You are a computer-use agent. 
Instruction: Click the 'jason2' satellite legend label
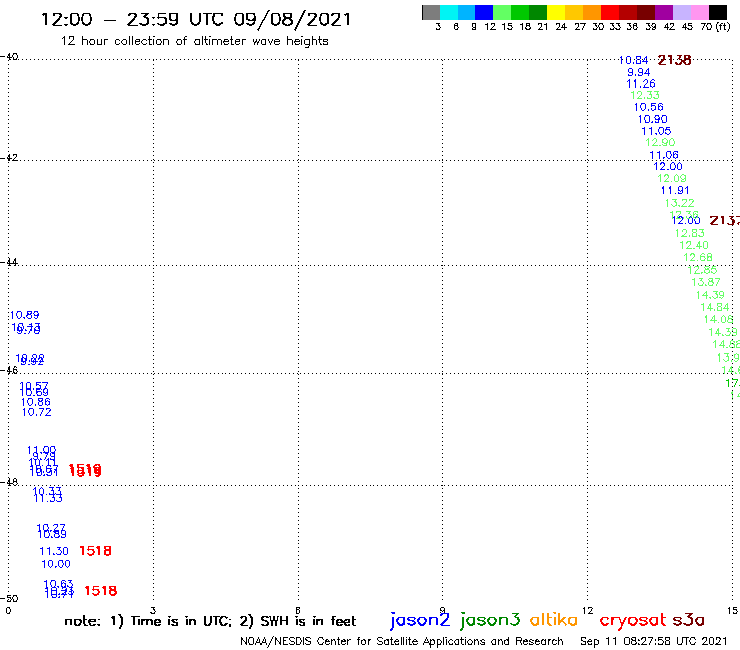(420, 620)
